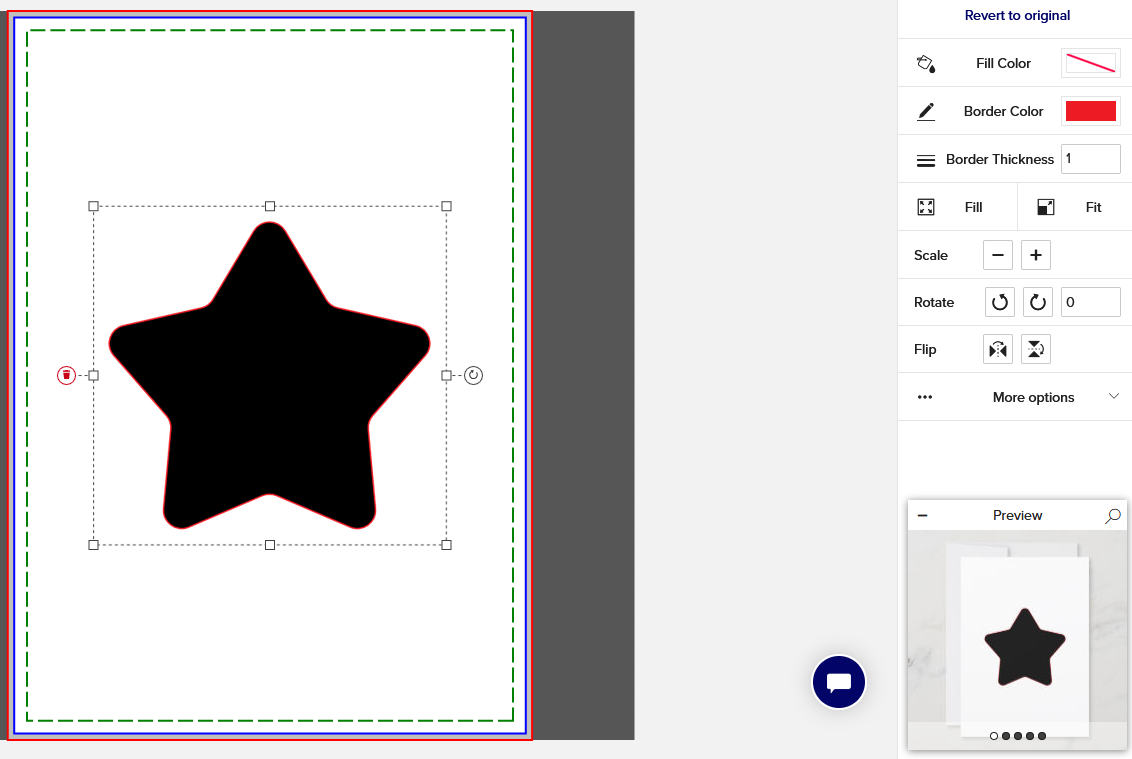Click the bottom-center resize handle
The image size is (1132, 759).
(270, 545)
